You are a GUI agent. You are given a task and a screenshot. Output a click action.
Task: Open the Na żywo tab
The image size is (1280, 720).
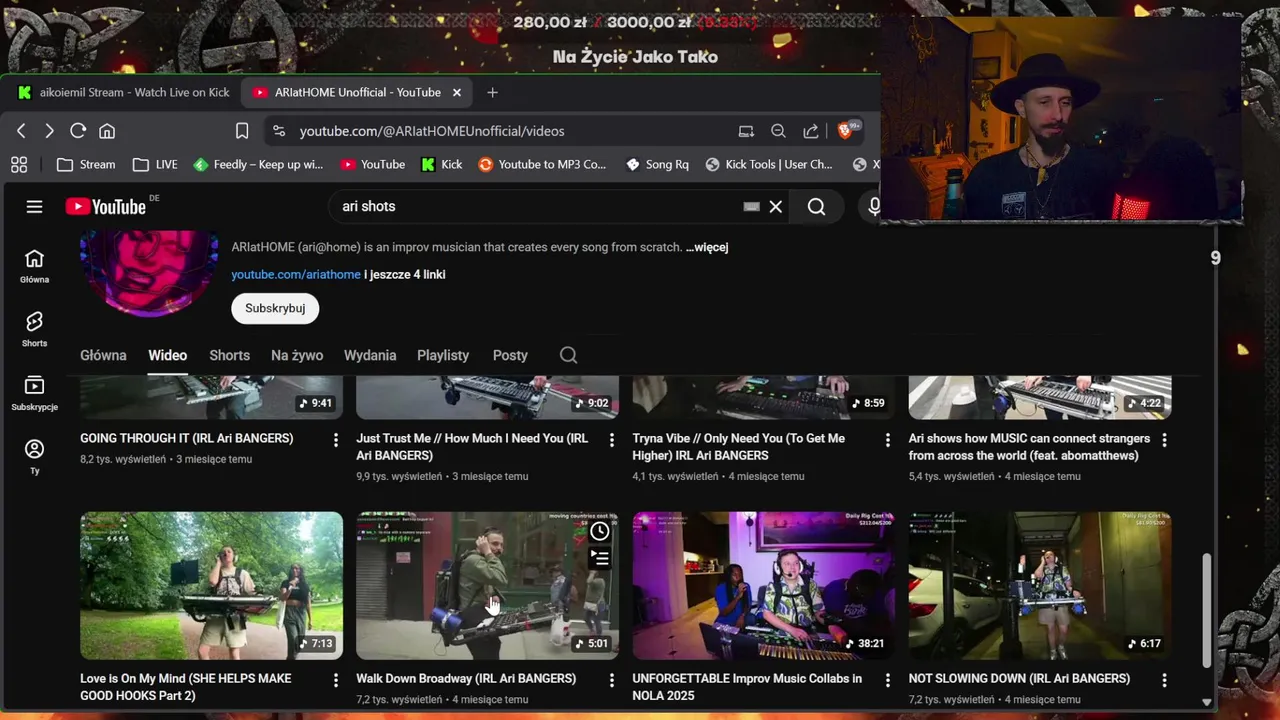[x=297, y=355]
